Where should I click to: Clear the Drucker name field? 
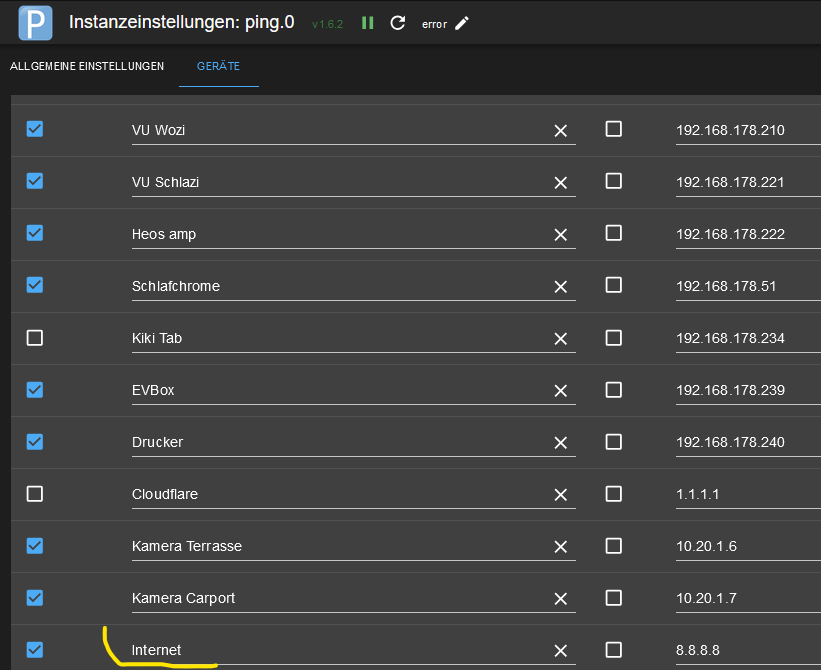coord(561,443)
